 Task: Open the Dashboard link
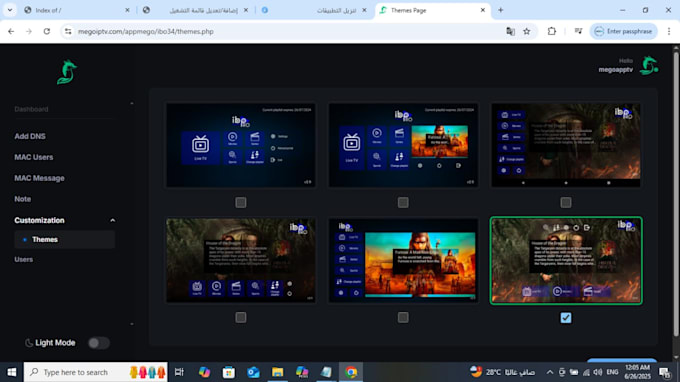tap(31, 109)
